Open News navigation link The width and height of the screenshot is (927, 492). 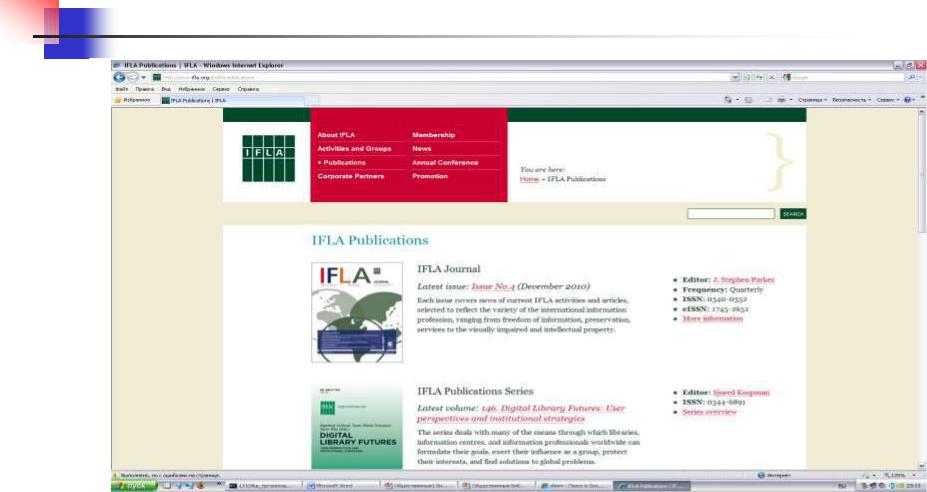[422, 148]
